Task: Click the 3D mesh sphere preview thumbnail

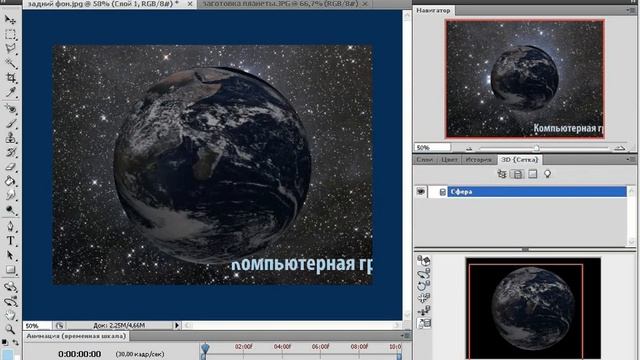Action: (533, 309)
